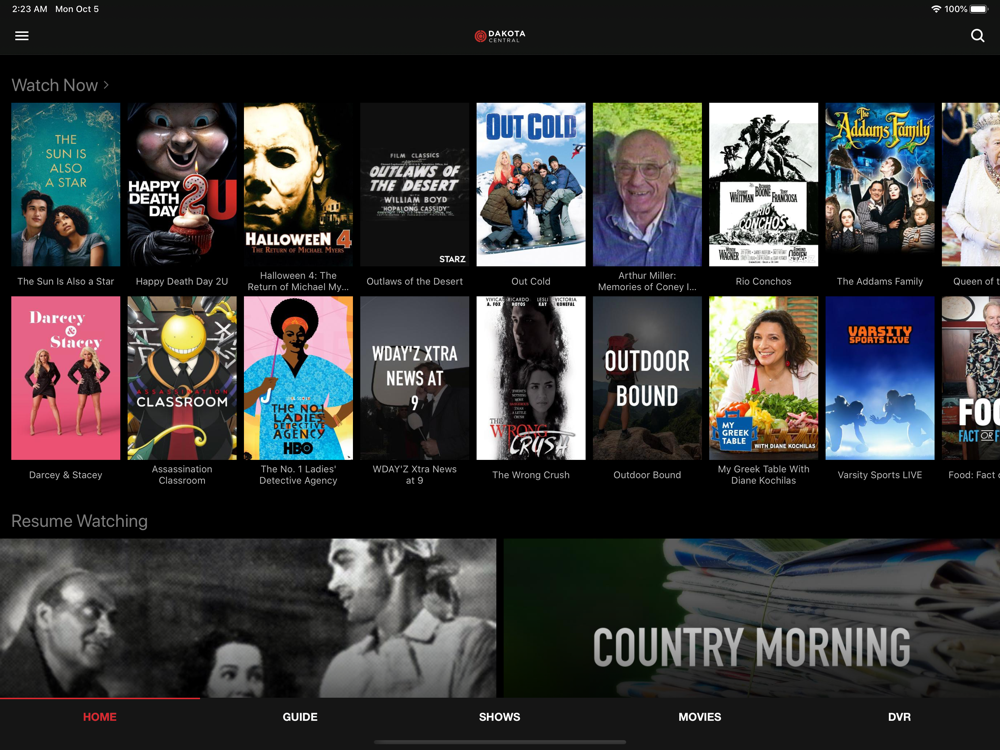Image resolution: width=1000 pixels, height=750 pixels.
Task: Open the Darcey & Stacey poster
Action: [66, 378]
